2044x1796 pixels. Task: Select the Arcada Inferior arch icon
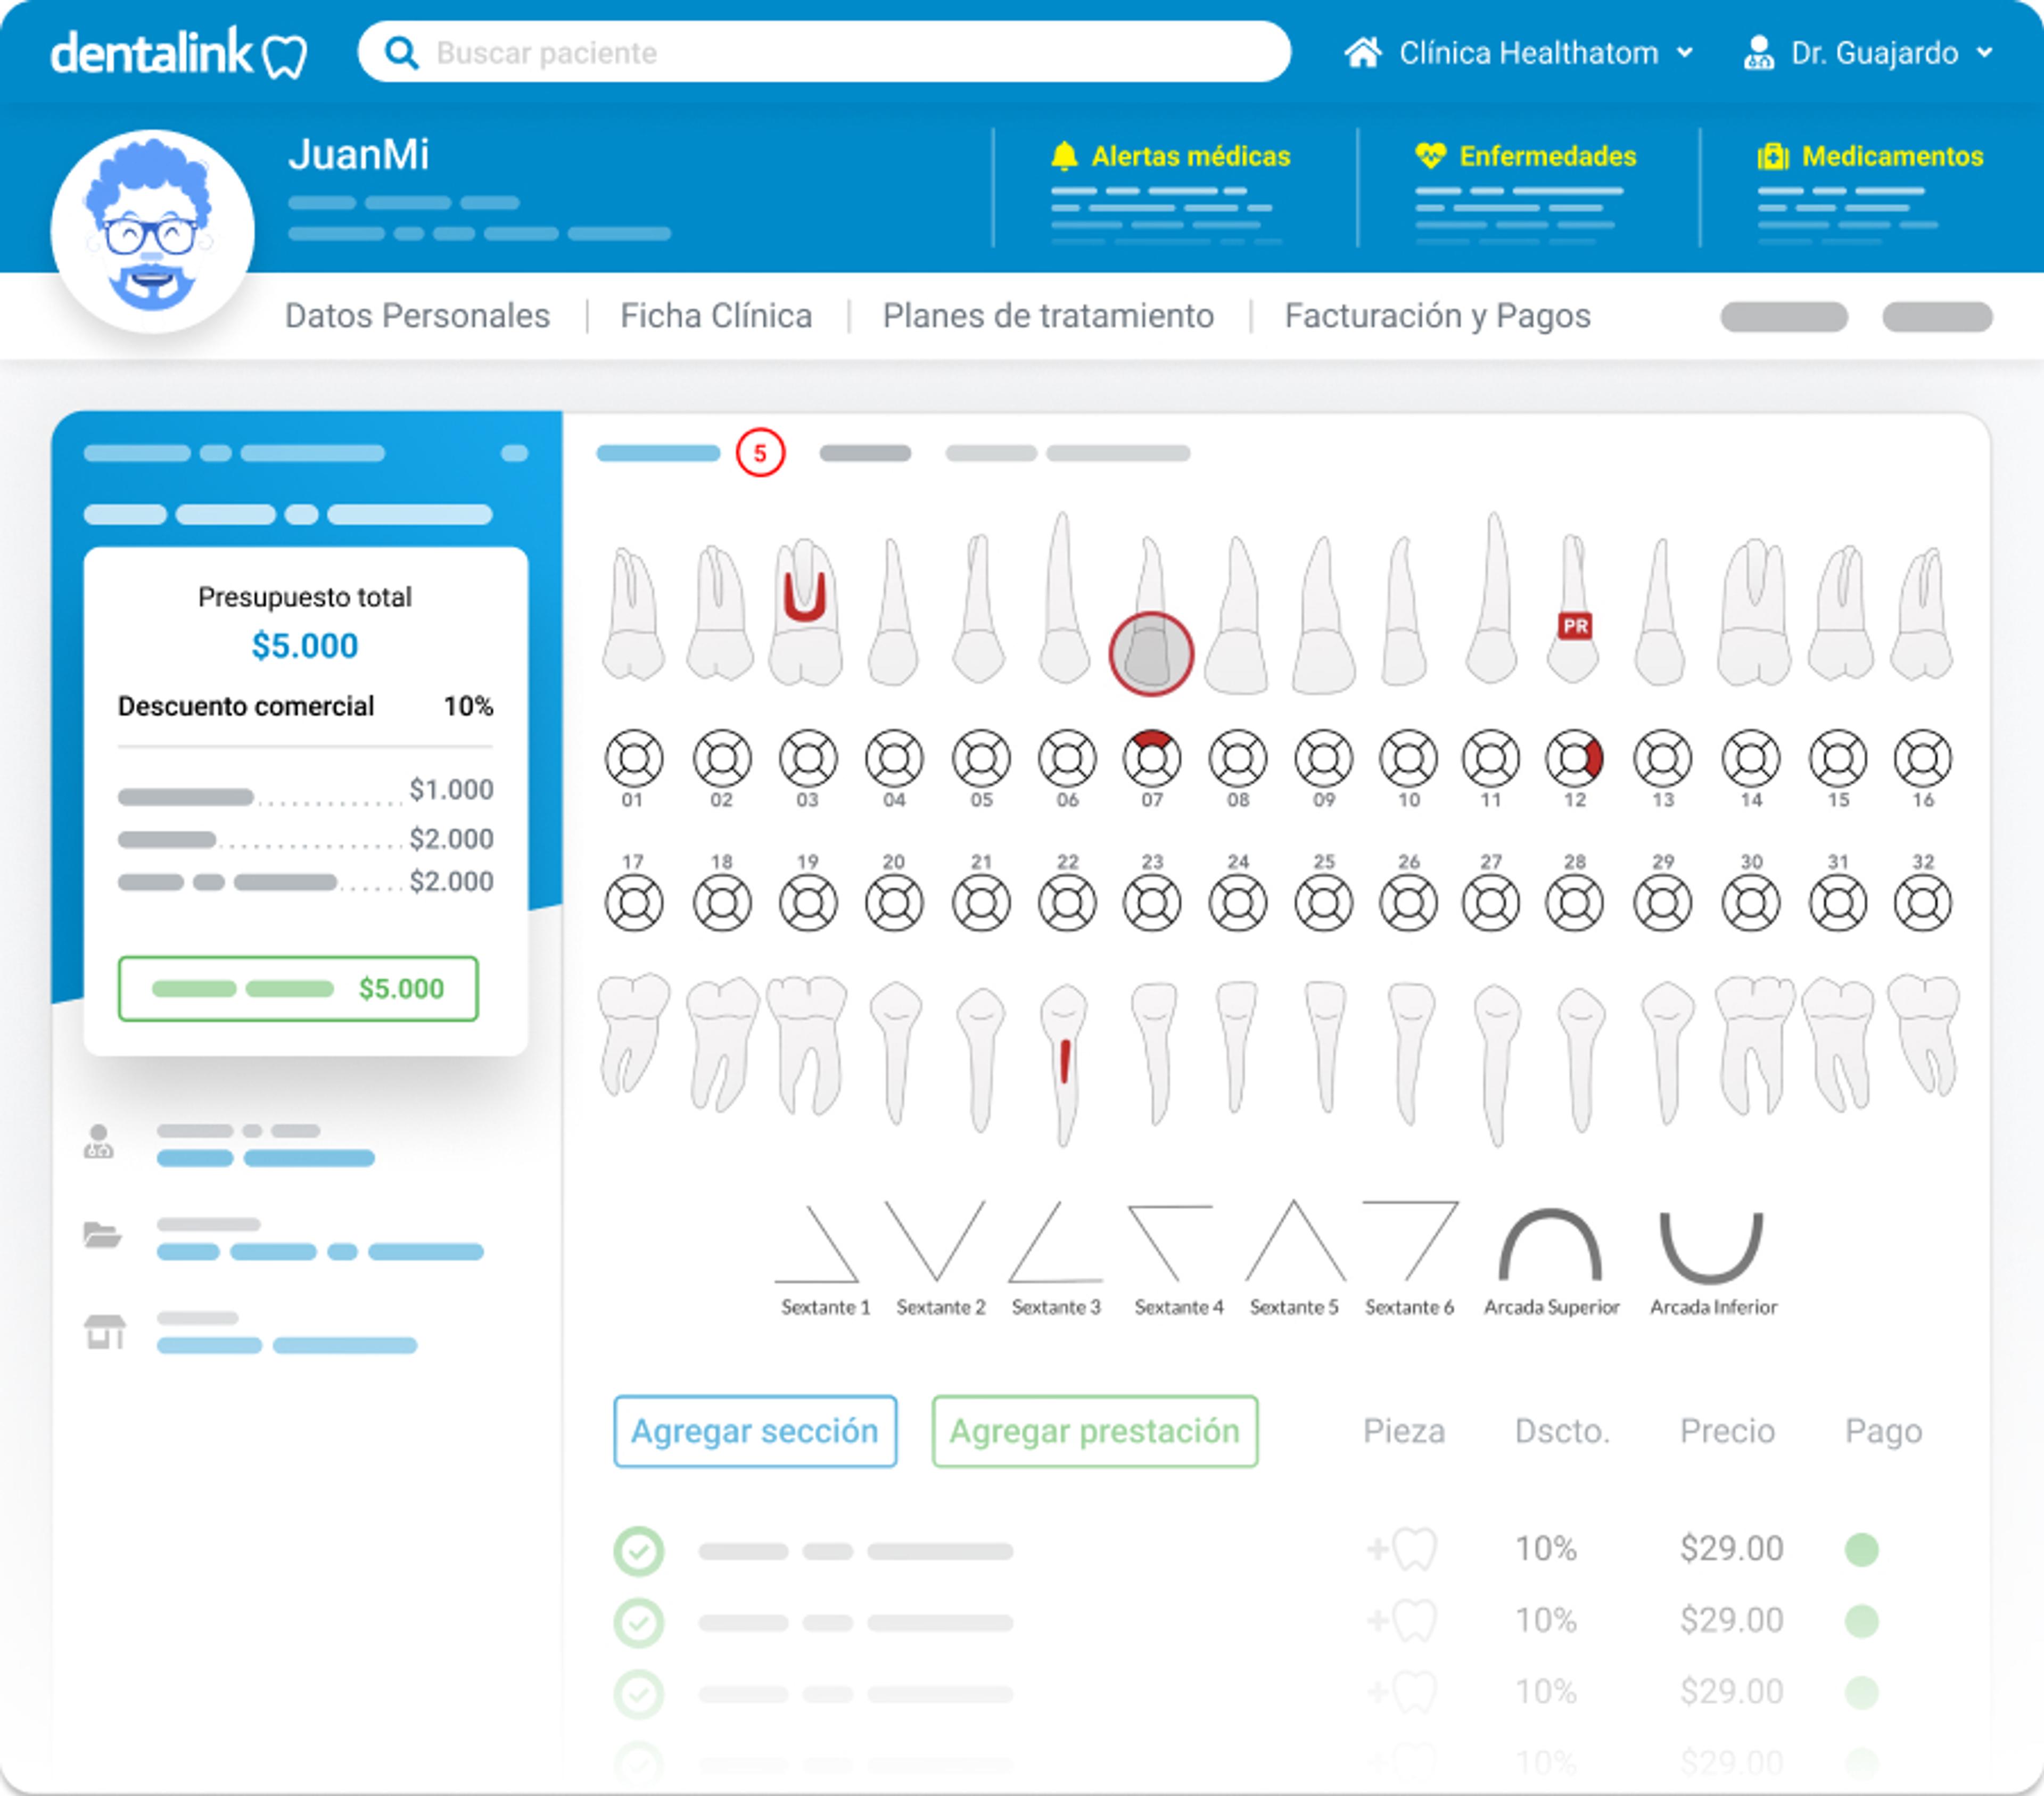[x=1711, y=1247]
